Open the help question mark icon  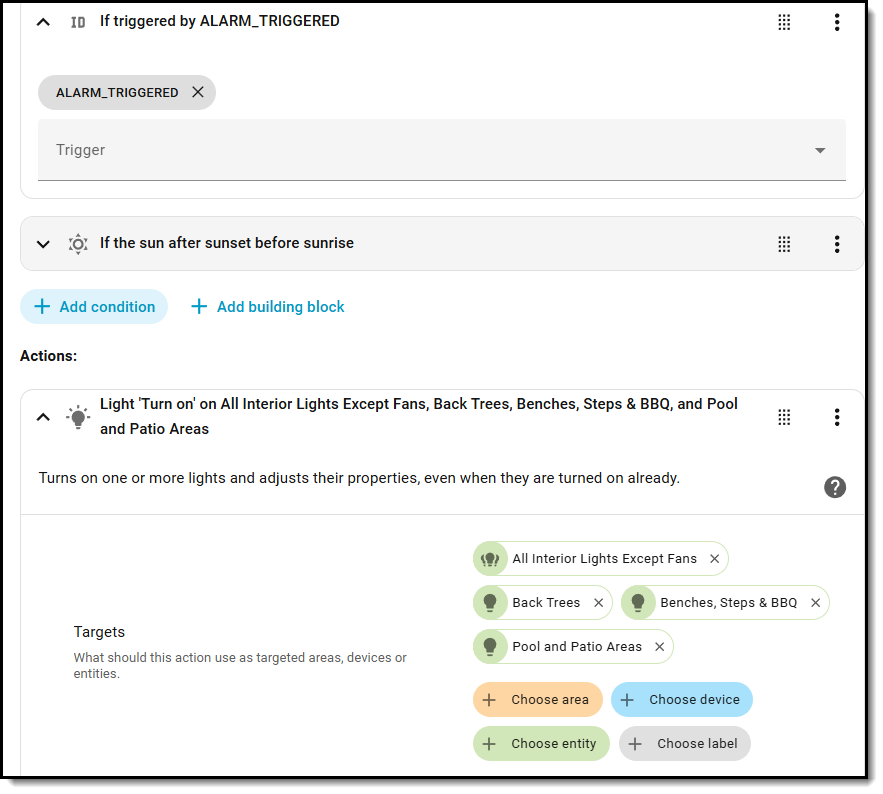tap(835, 487)
